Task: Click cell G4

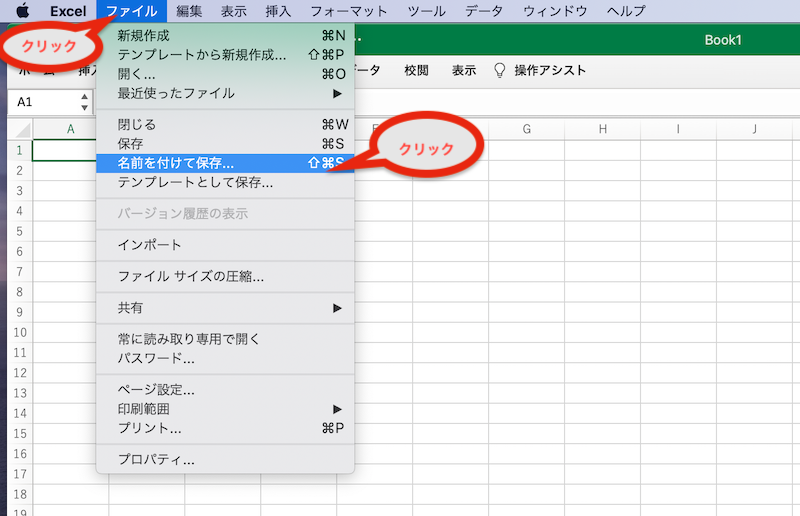Action: pyautogui.click(x=527, y=211)
